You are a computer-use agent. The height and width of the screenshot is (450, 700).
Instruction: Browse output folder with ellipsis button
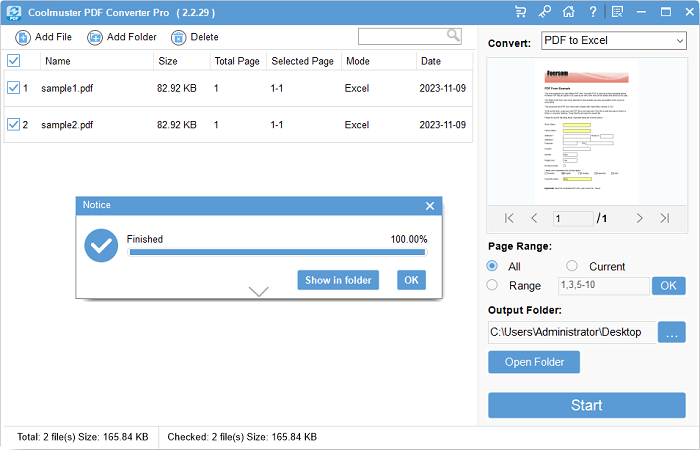click(x=671, y=332)
